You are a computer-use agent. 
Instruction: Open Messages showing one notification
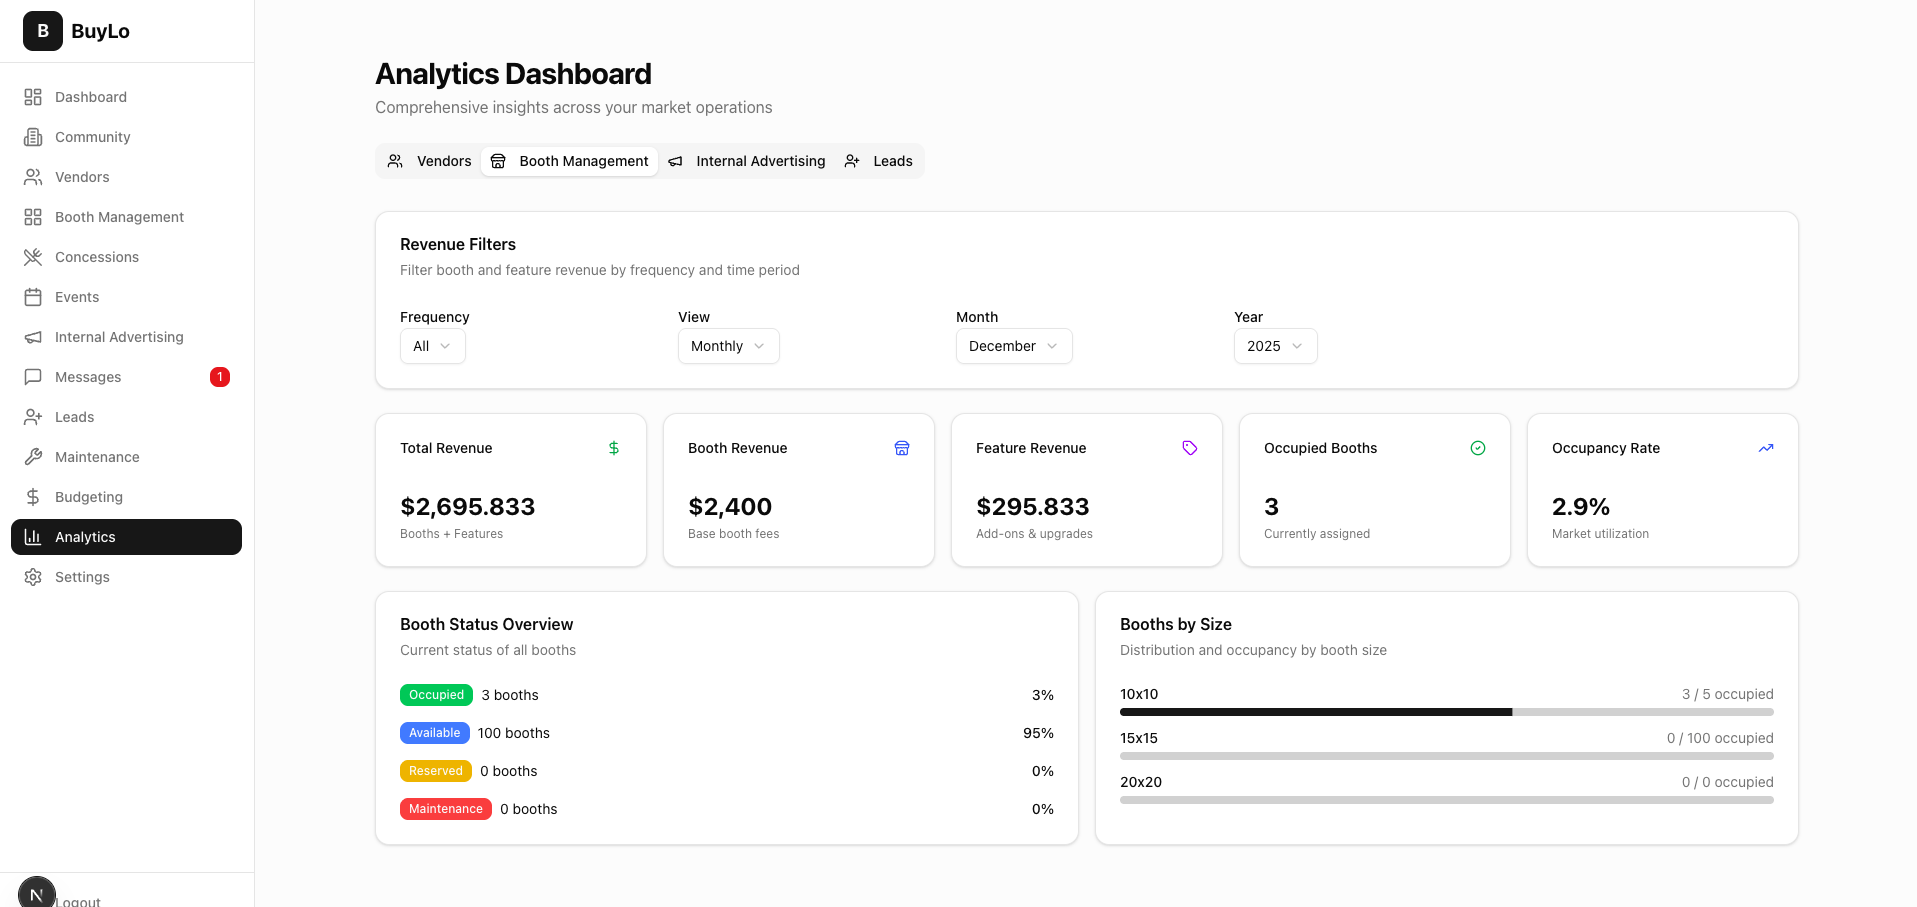[x=86, y=377]
